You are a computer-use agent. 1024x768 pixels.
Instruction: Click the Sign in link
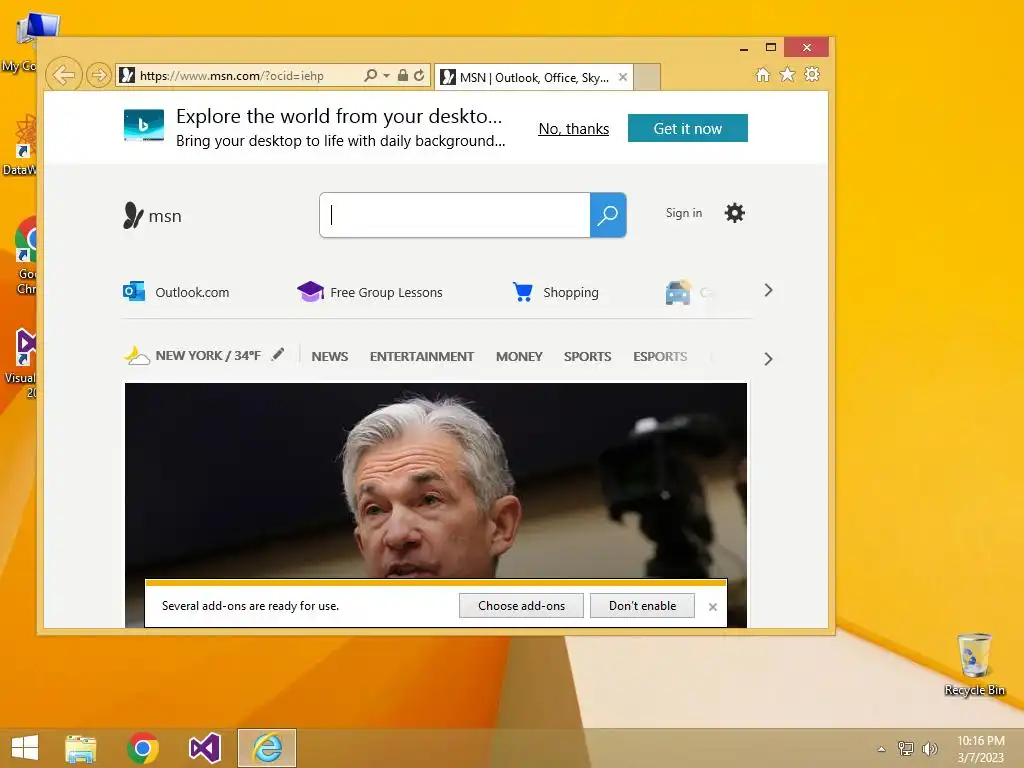684,213
